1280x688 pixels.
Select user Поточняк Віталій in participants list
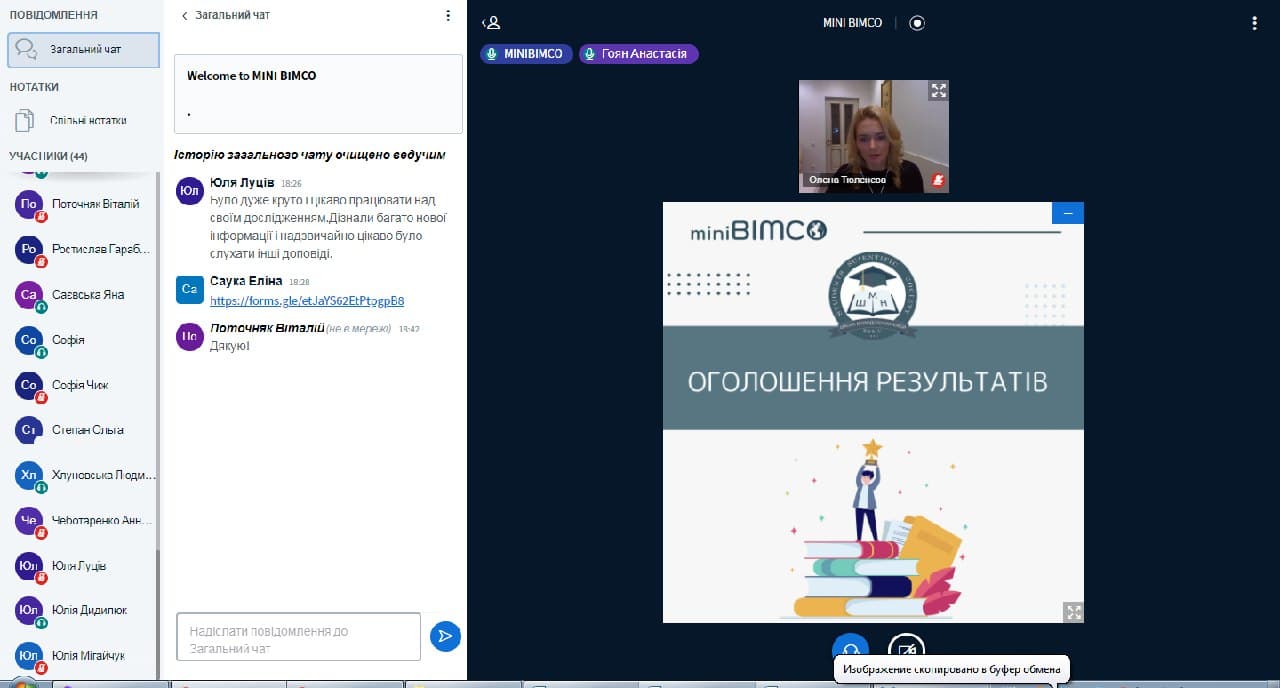click(84, 204)
